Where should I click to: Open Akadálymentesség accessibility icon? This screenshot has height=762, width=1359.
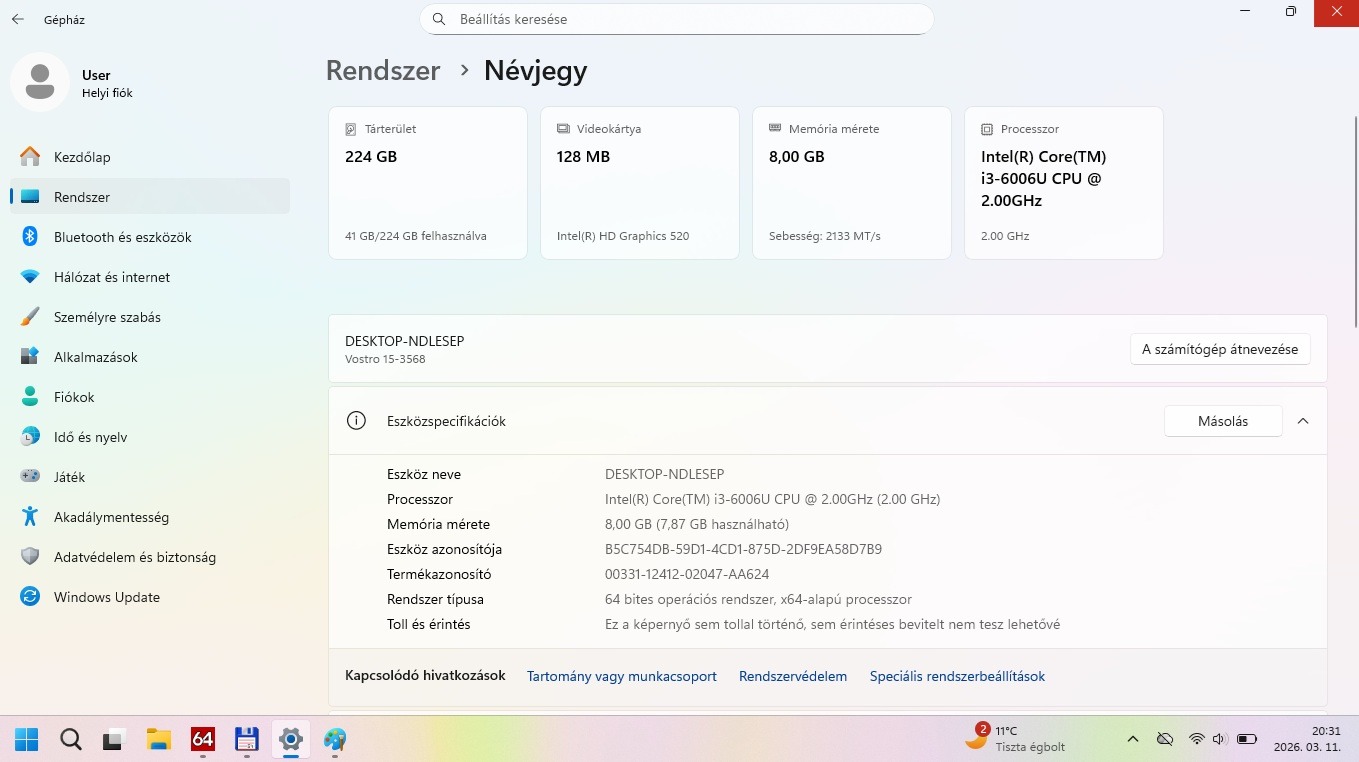coord(30,517)
